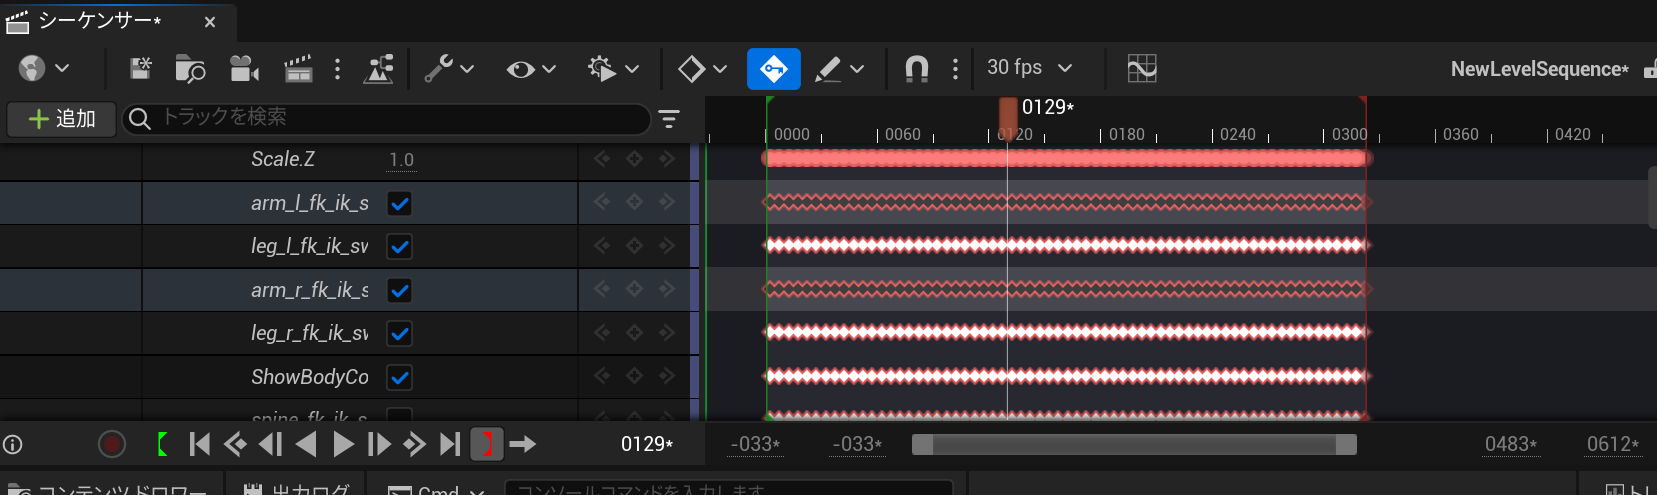
Task: Disable the ShowBodyCo checkbox
Action: [x=399, y=378]
